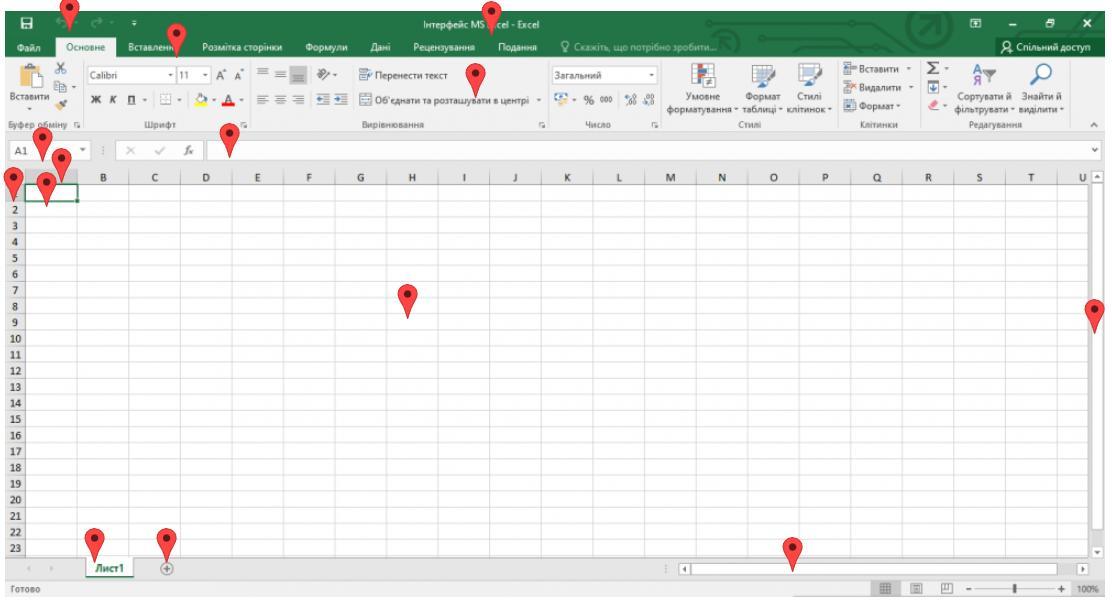Switch to the Подання tab
The width and height of the screenshot is (1112, 601).
(x=517, y=47)
